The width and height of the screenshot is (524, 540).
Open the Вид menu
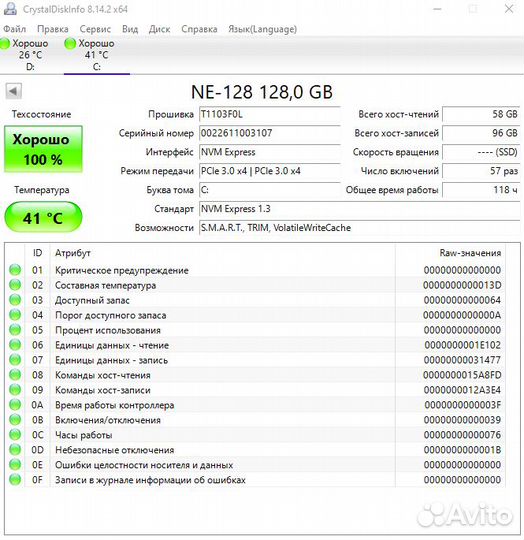coord(130,29)
